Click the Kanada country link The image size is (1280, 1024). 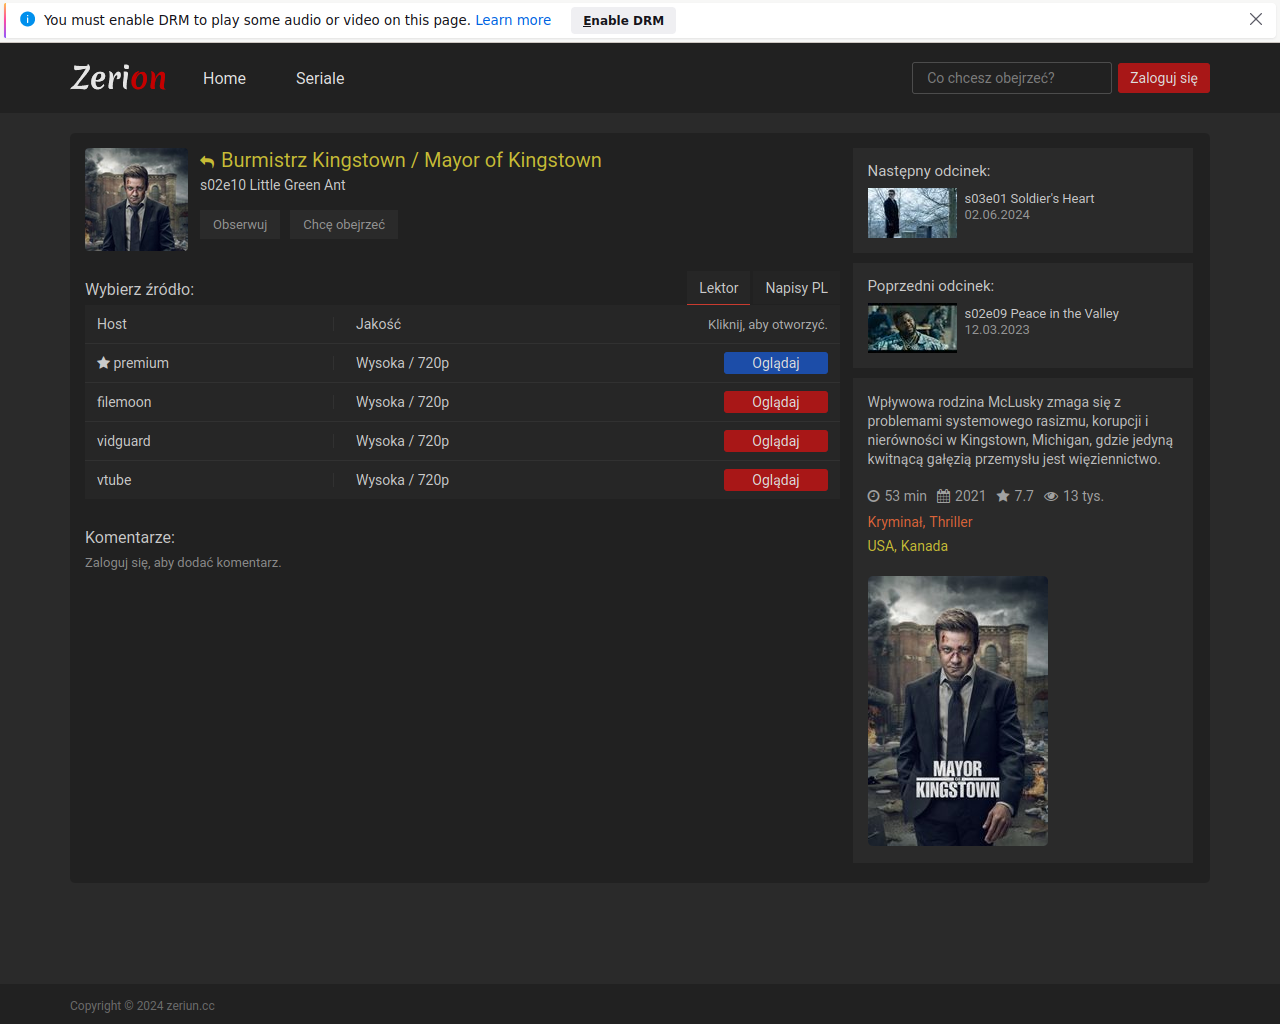click(924, 546)
